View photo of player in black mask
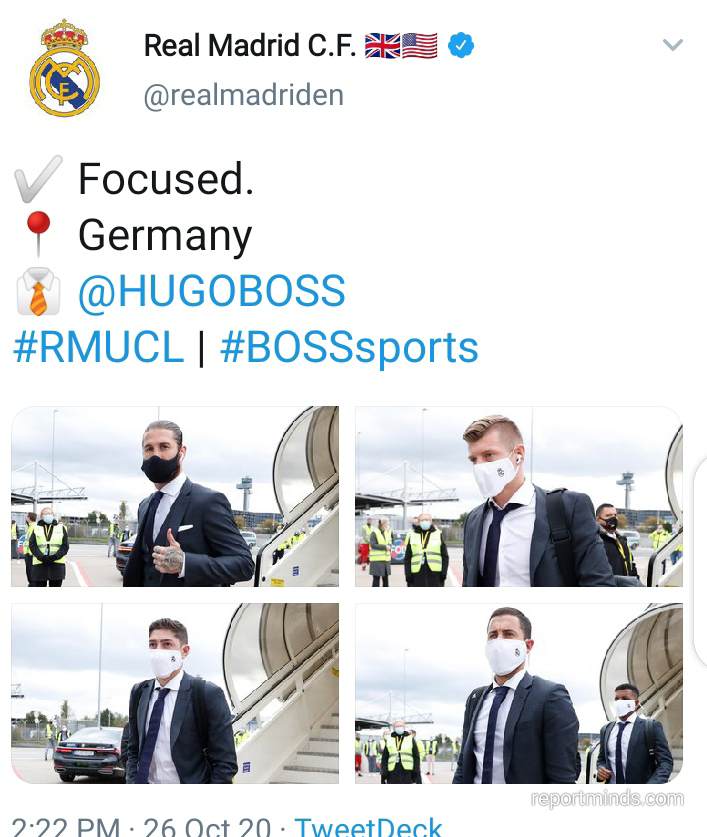 pyautogui.click(x=175, y=496)
